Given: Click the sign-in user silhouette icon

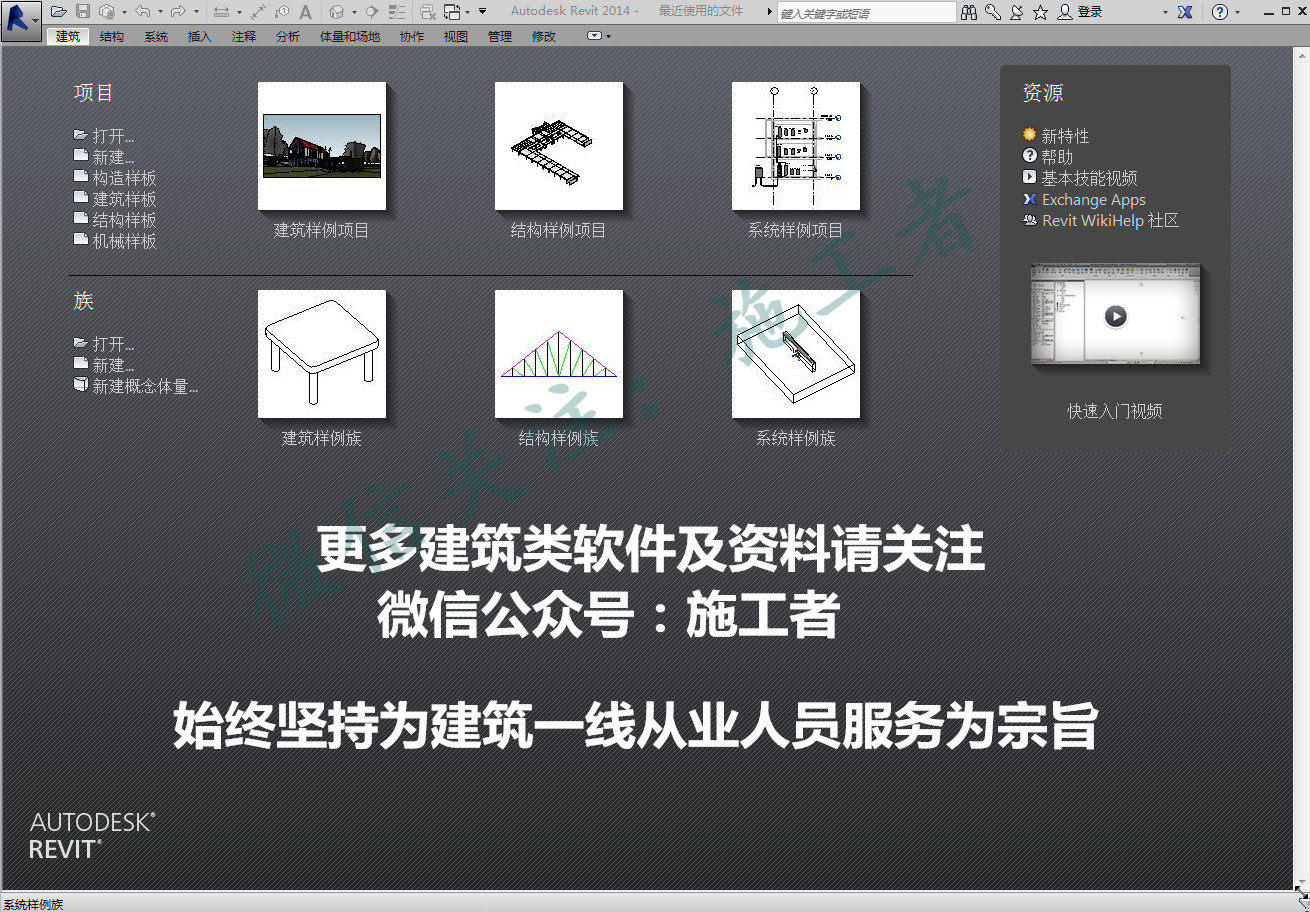Looking at the screenshot, I should pyautogui.click(x=1065, y=12).
